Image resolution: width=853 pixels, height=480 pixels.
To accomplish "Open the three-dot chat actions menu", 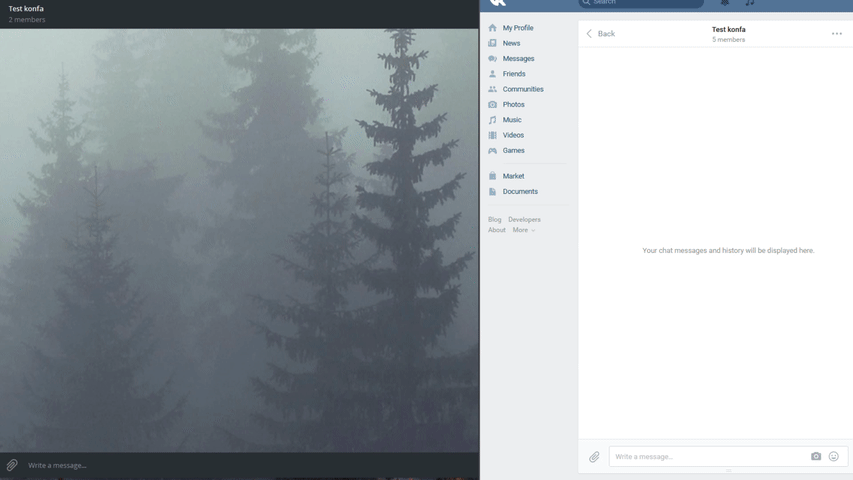I will (837, 34).
